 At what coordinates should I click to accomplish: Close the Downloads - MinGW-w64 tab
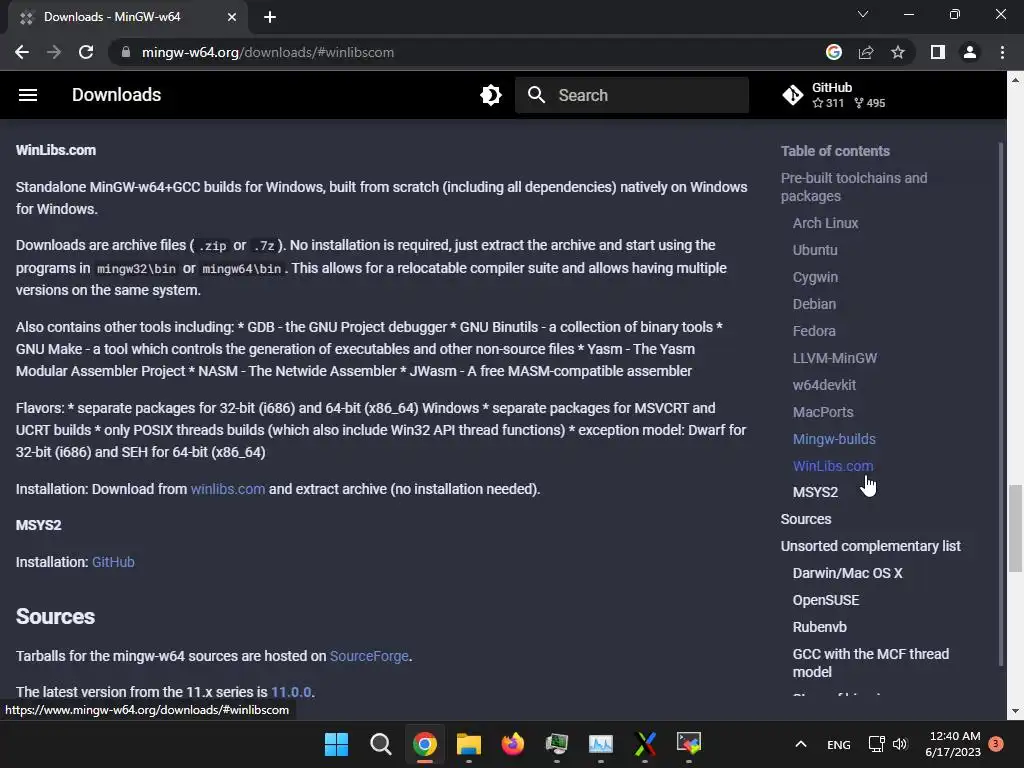coord(232,17)
